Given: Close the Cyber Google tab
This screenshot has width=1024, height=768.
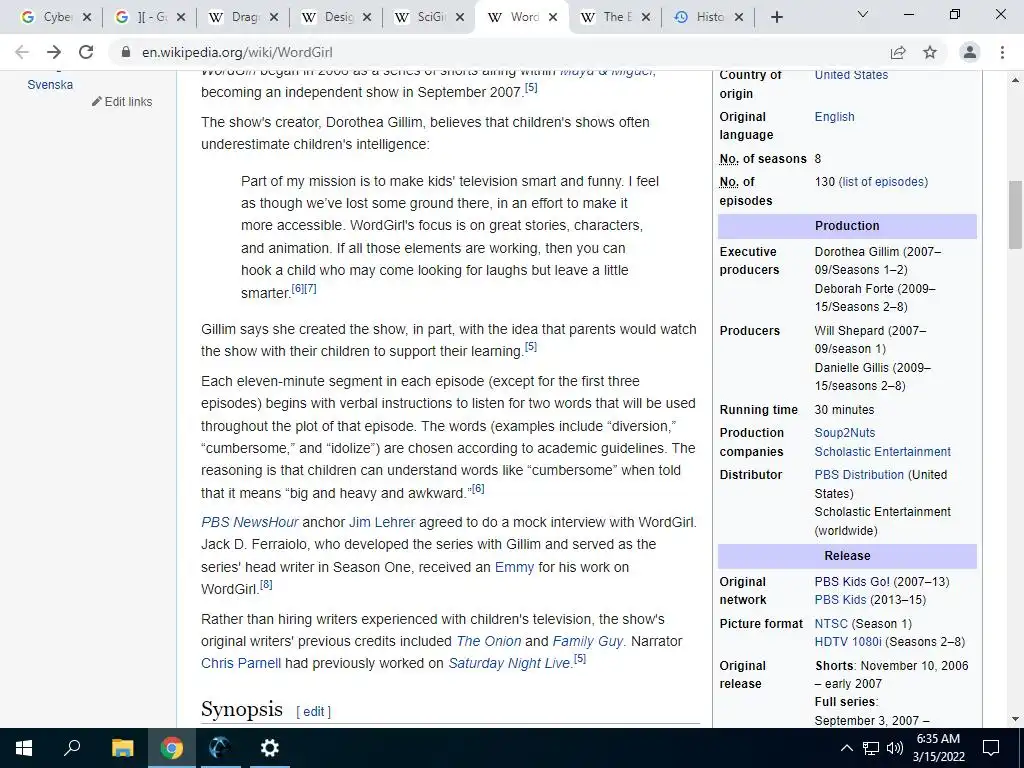Looking at the screenshot, I should pyautogui.click(x=87, y=18).
